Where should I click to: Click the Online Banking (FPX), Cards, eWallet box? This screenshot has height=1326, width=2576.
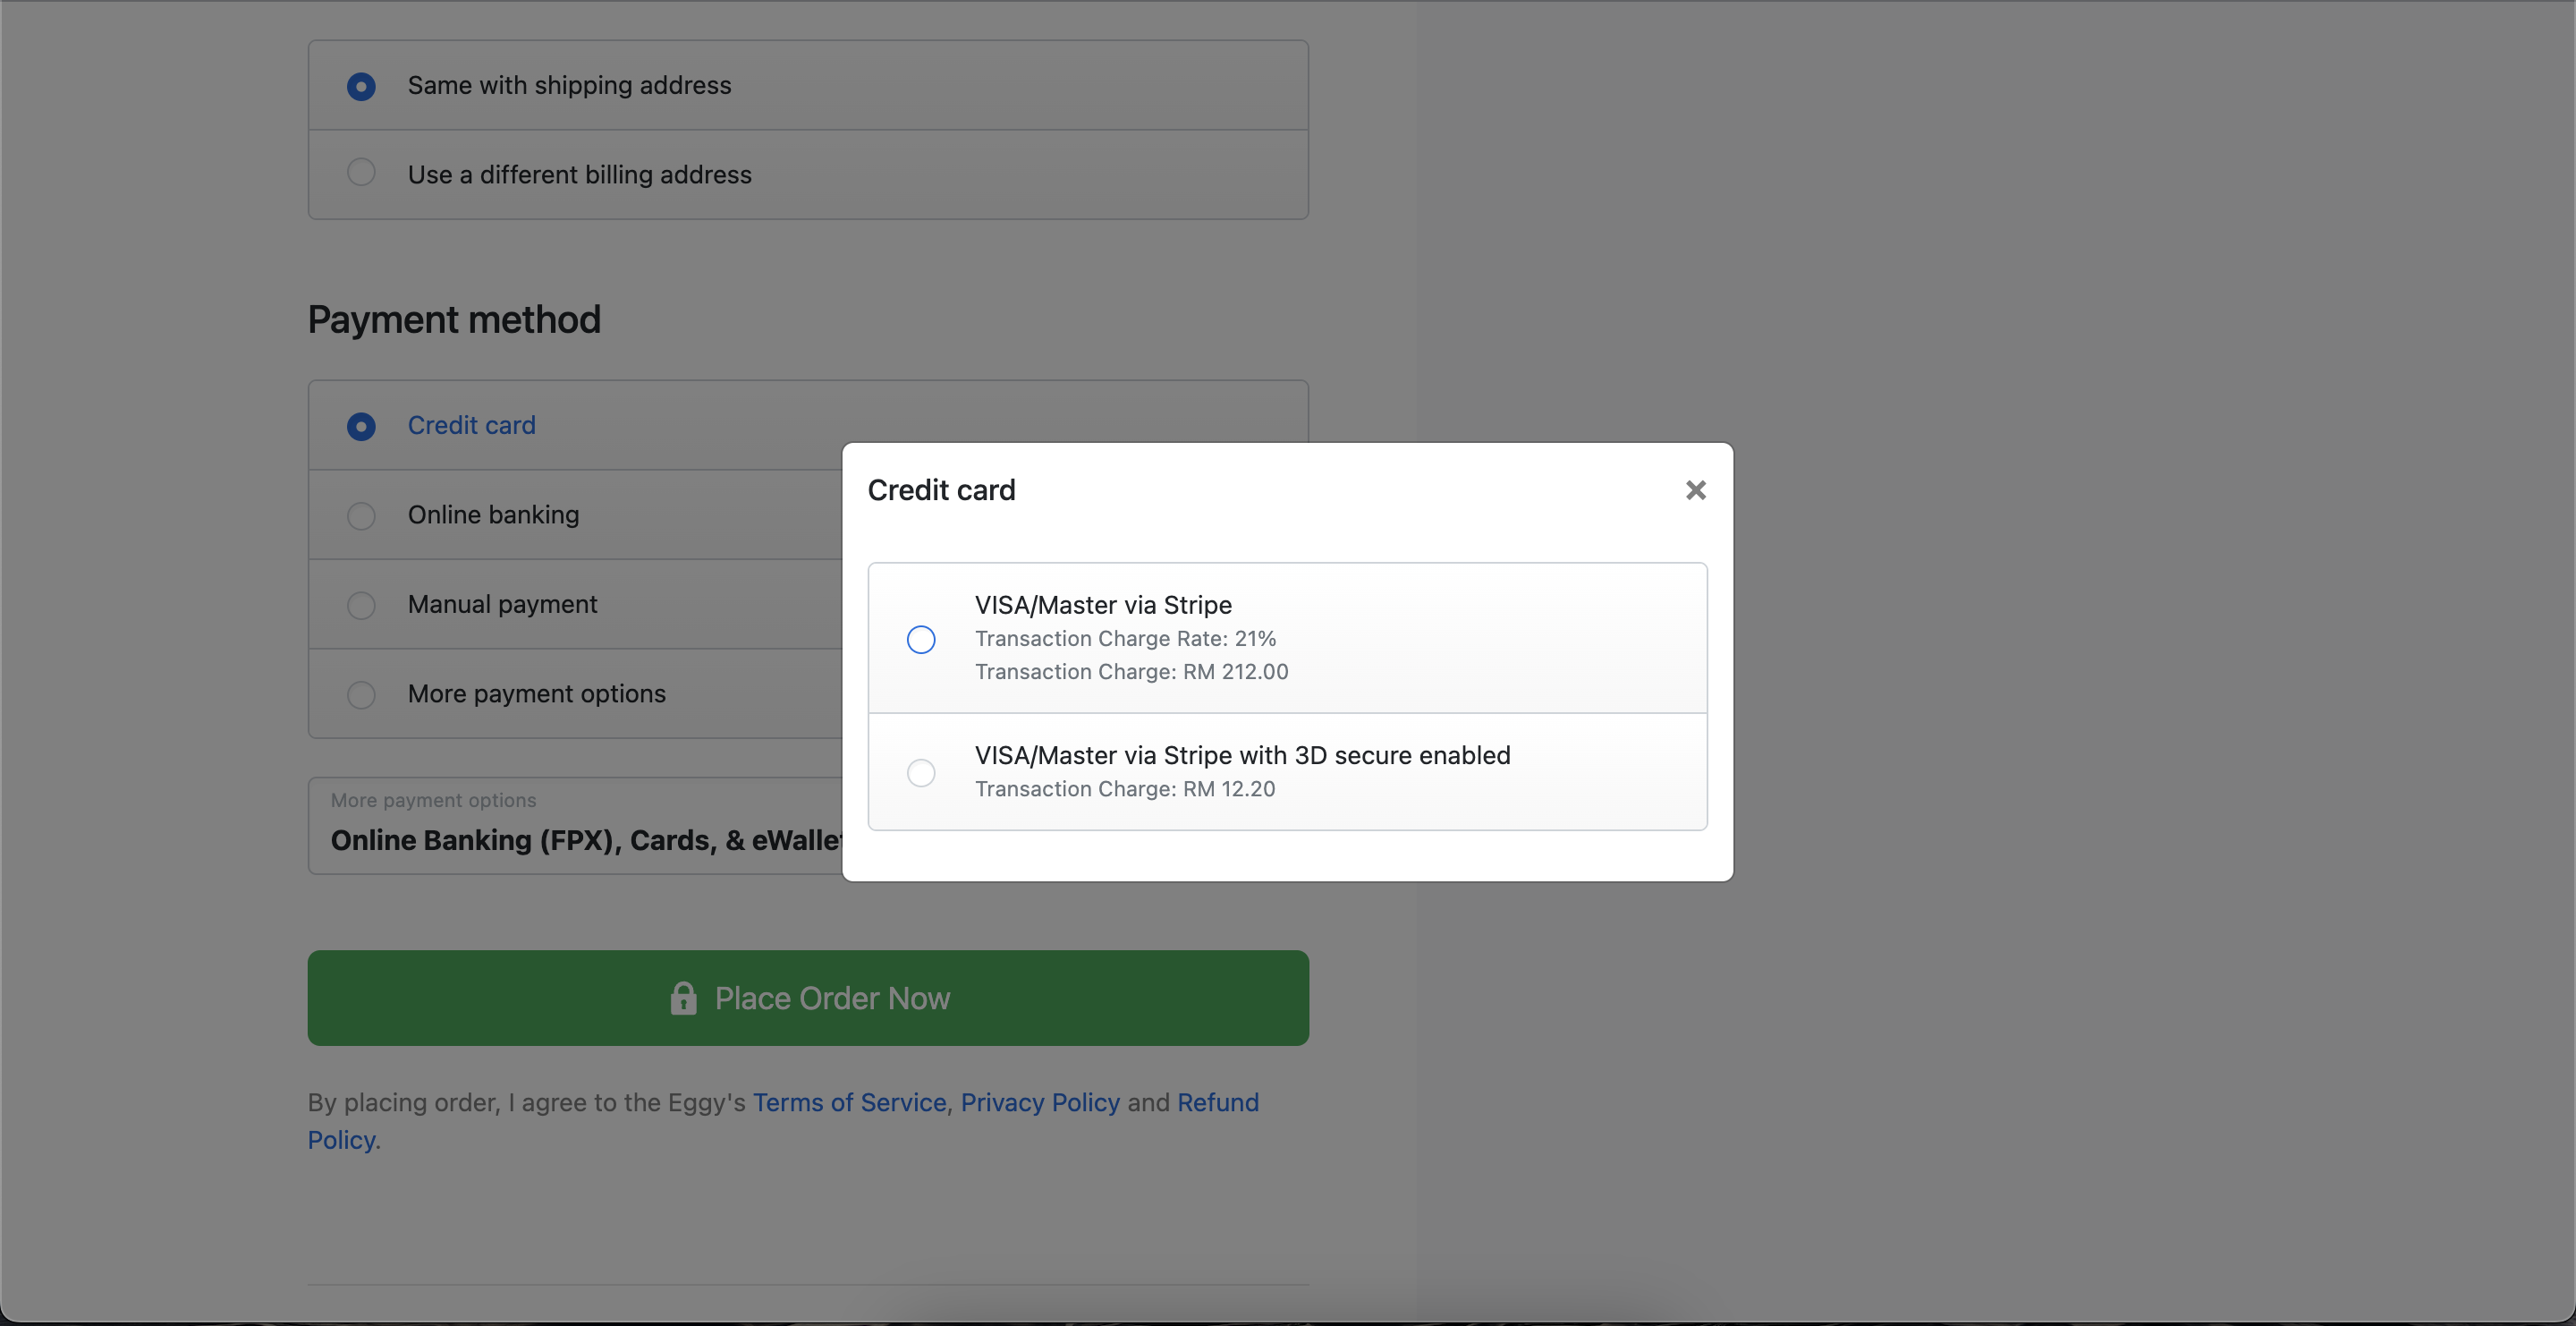[x=576, y=826]
